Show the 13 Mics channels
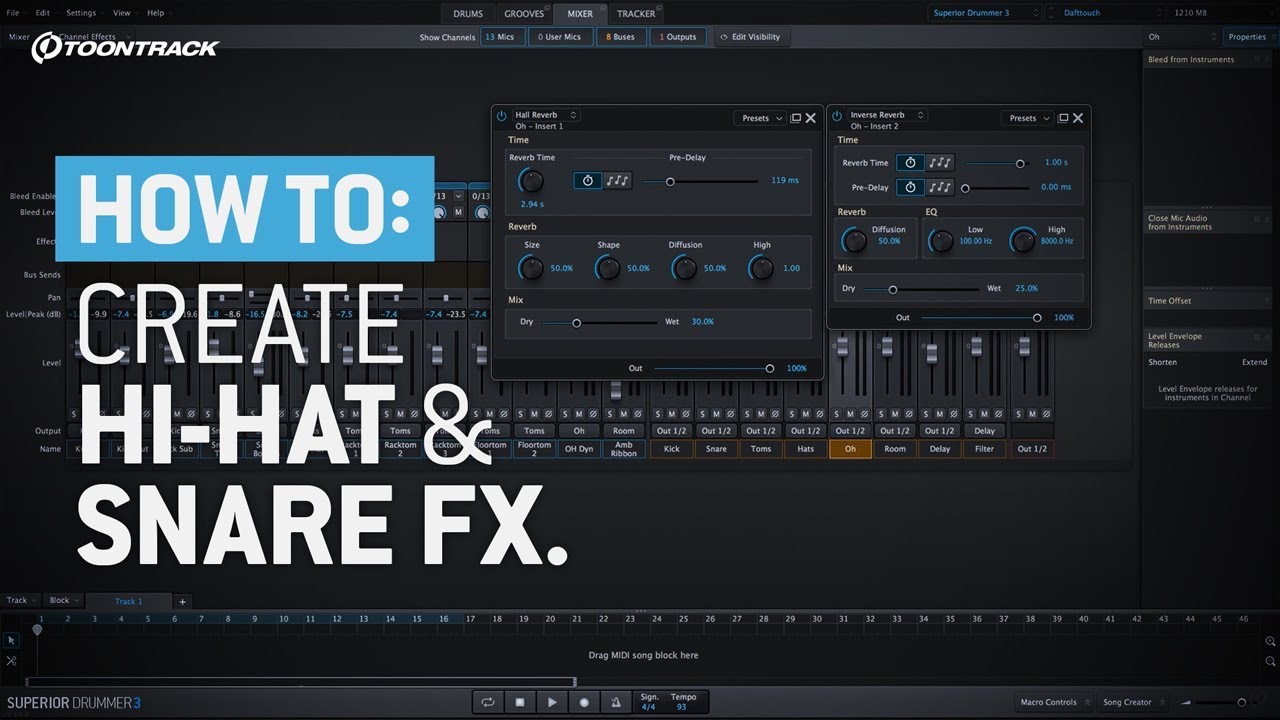 pos(503,37)
